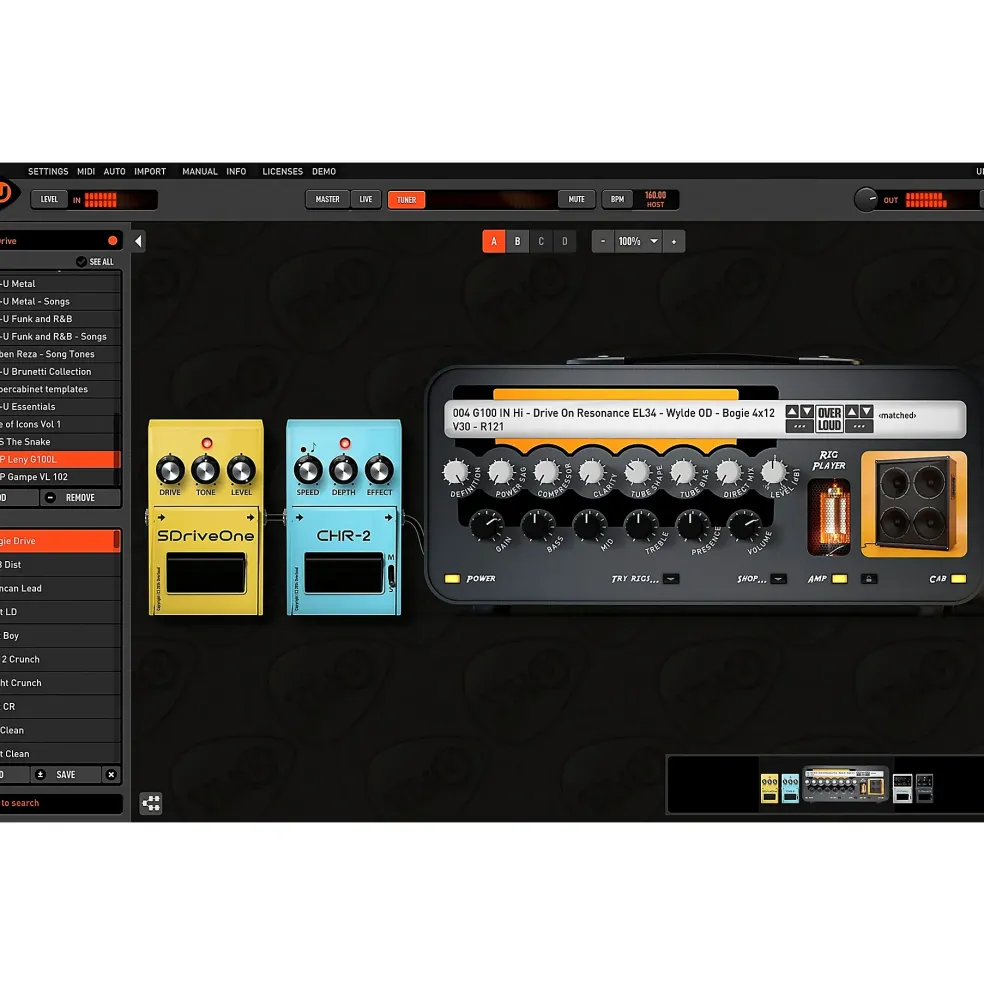Collapse the preset sidebar with the arrow
This screenshot has height=985, width=984.
coord(138,241)
